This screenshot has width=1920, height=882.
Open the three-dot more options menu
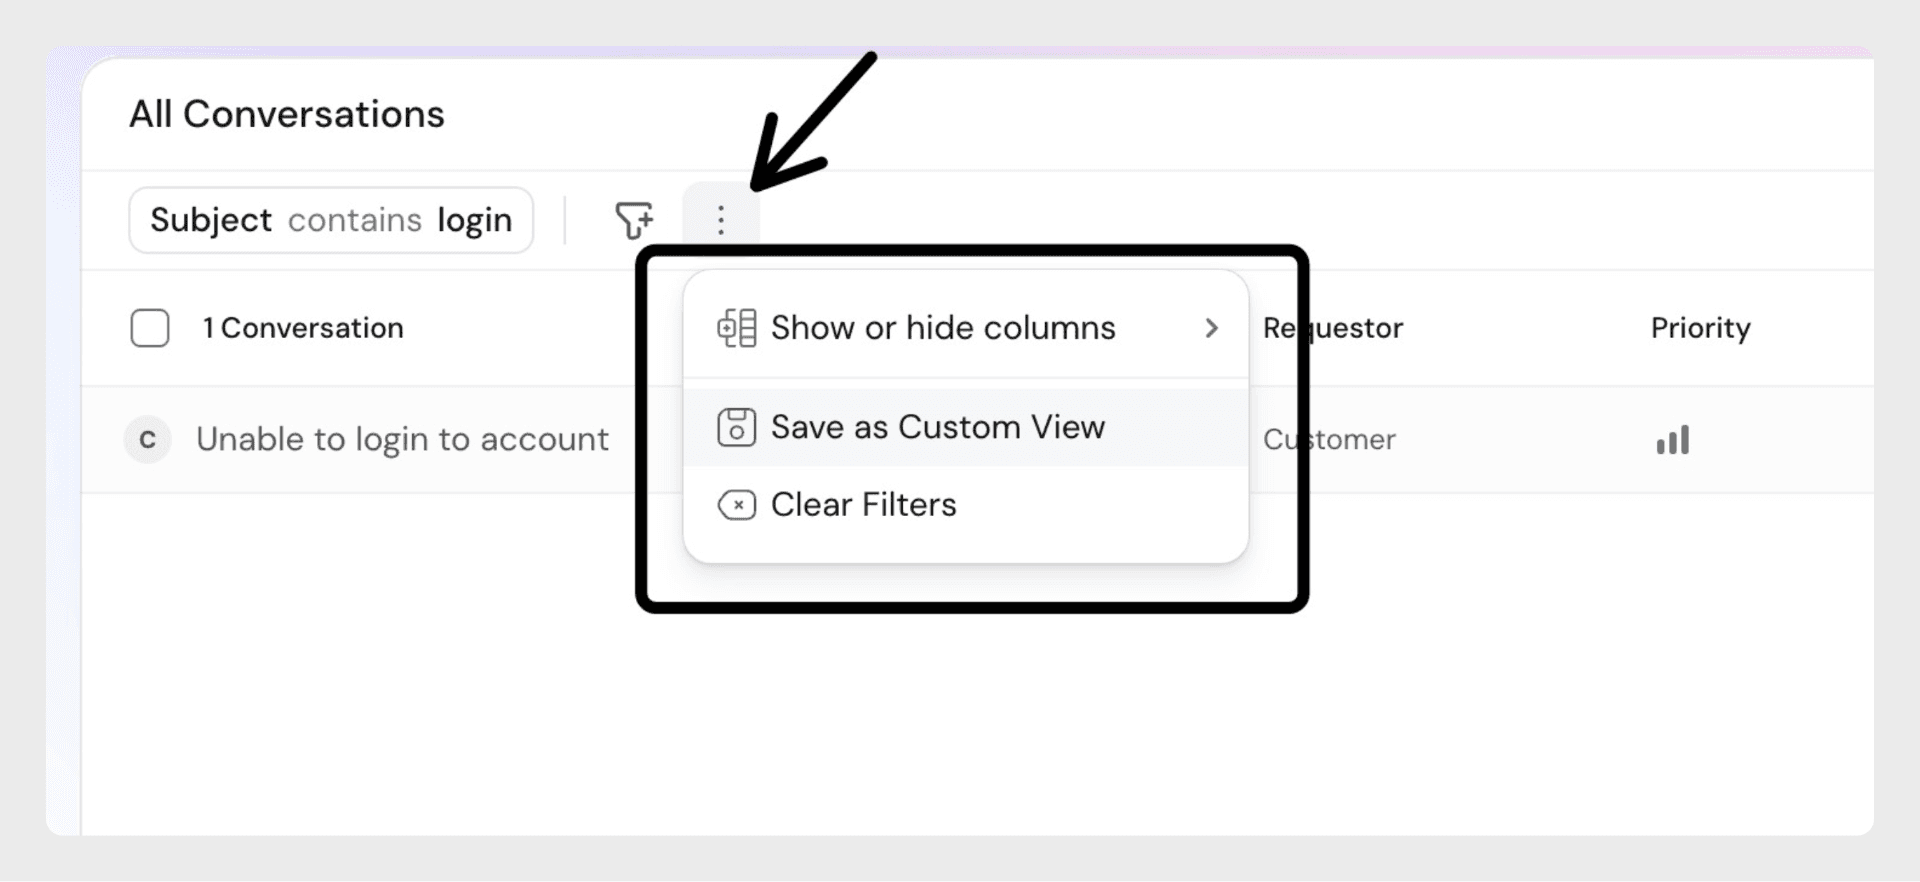(x=721, y=220)
